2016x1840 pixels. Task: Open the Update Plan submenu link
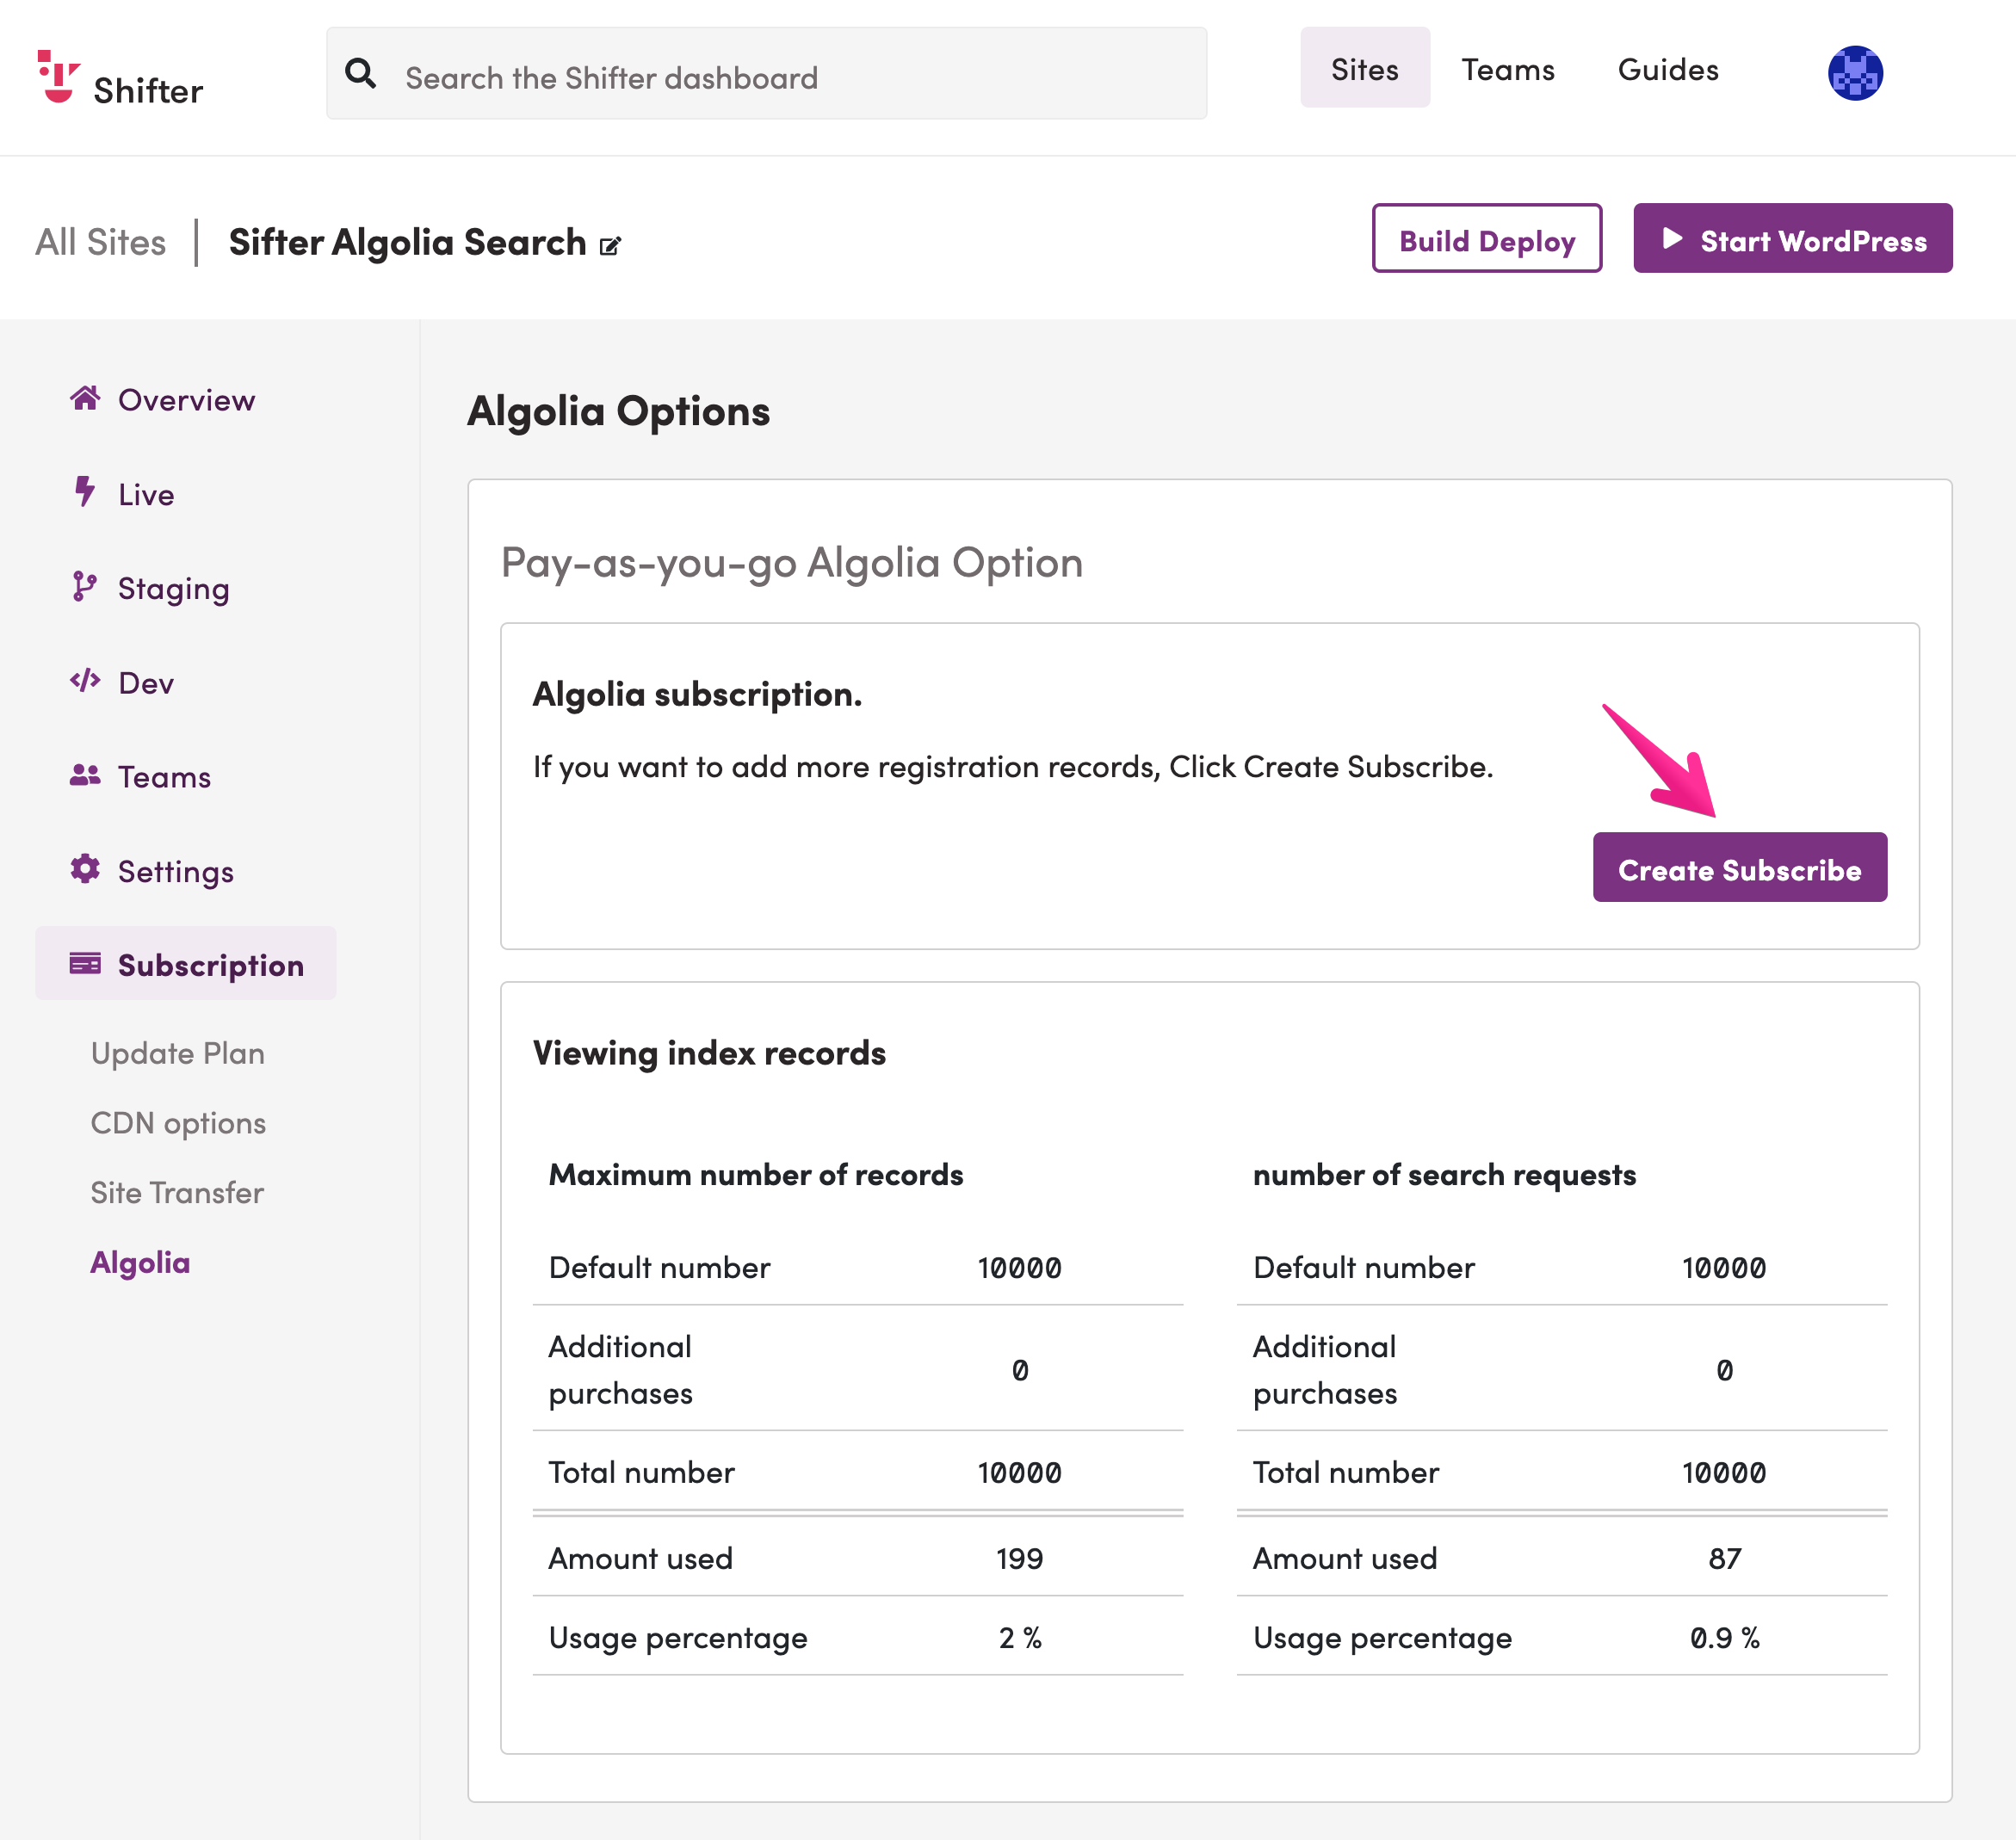(178, 1054)
